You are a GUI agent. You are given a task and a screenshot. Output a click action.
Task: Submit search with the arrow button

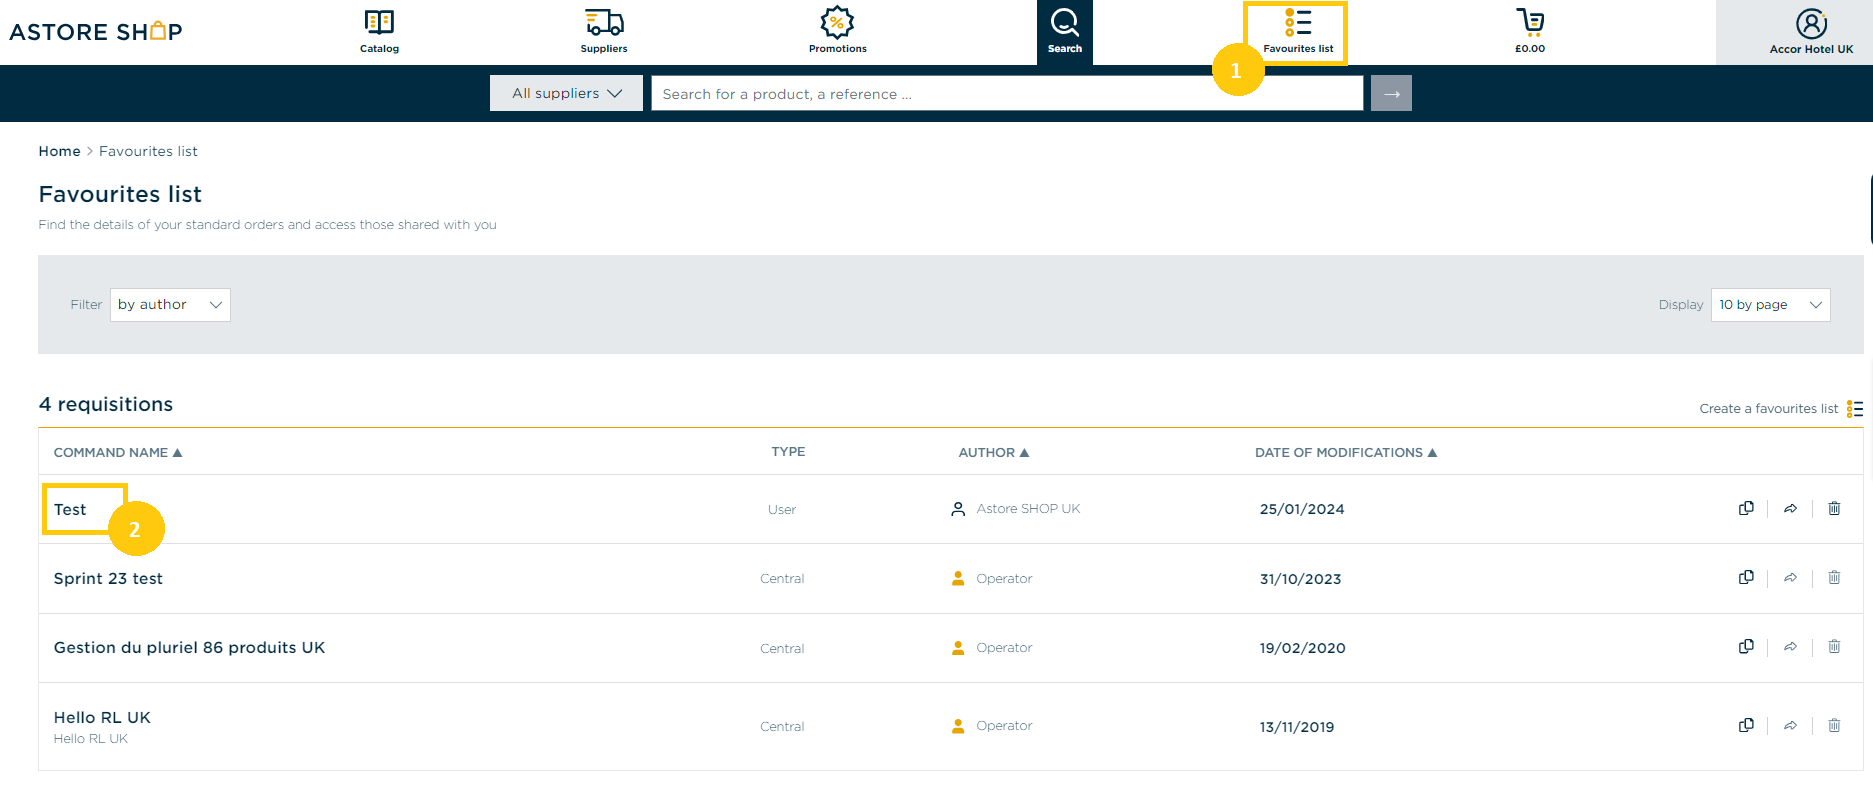pyautogui.click(x=1391, y=93)
